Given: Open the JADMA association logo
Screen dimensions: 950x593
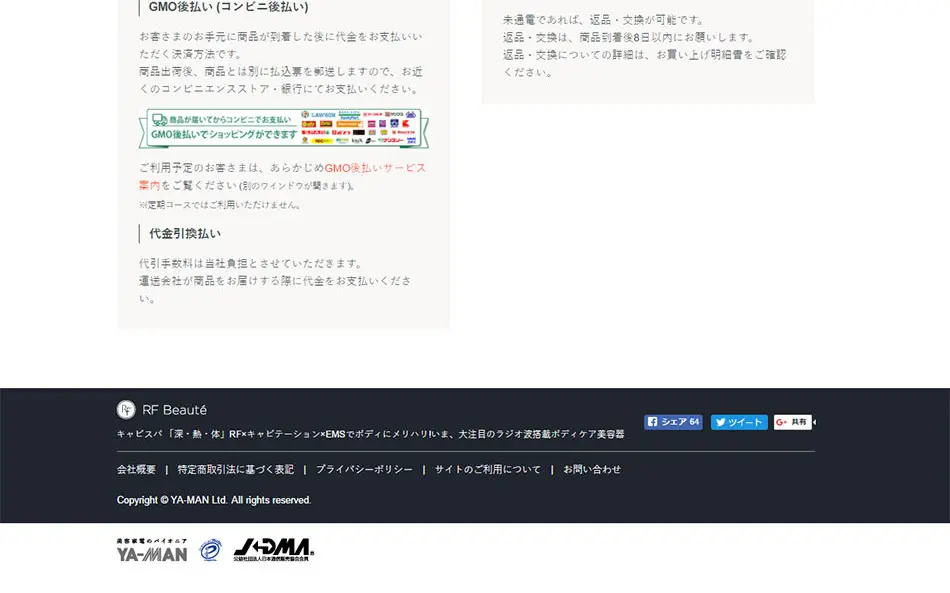Looking at the screenshot, I should (274, 550).
